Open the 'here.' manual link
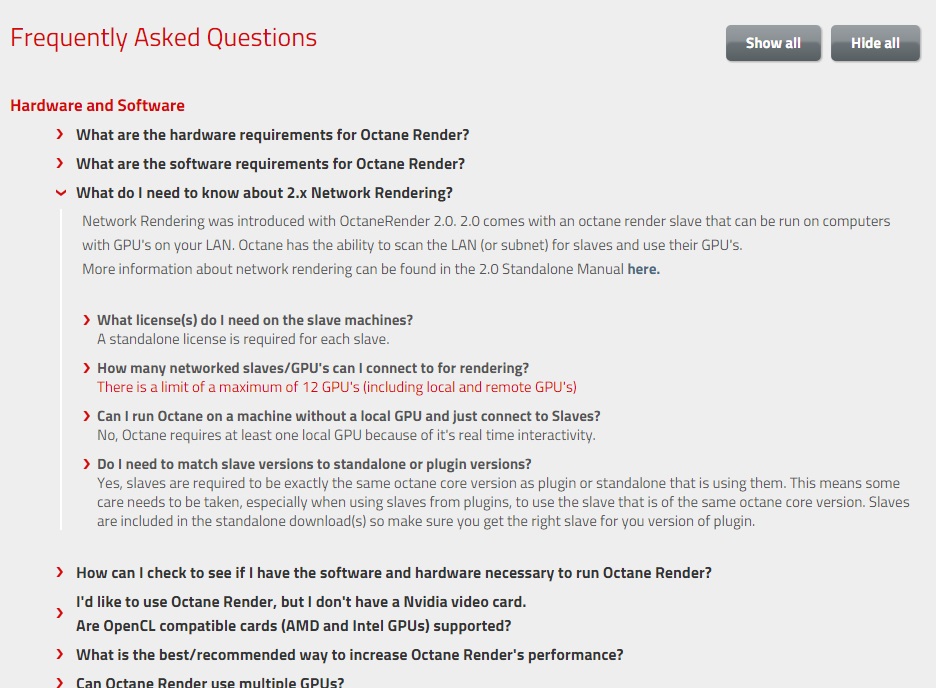The width and height of the screenshot is (936, 688). pos(643,269)
